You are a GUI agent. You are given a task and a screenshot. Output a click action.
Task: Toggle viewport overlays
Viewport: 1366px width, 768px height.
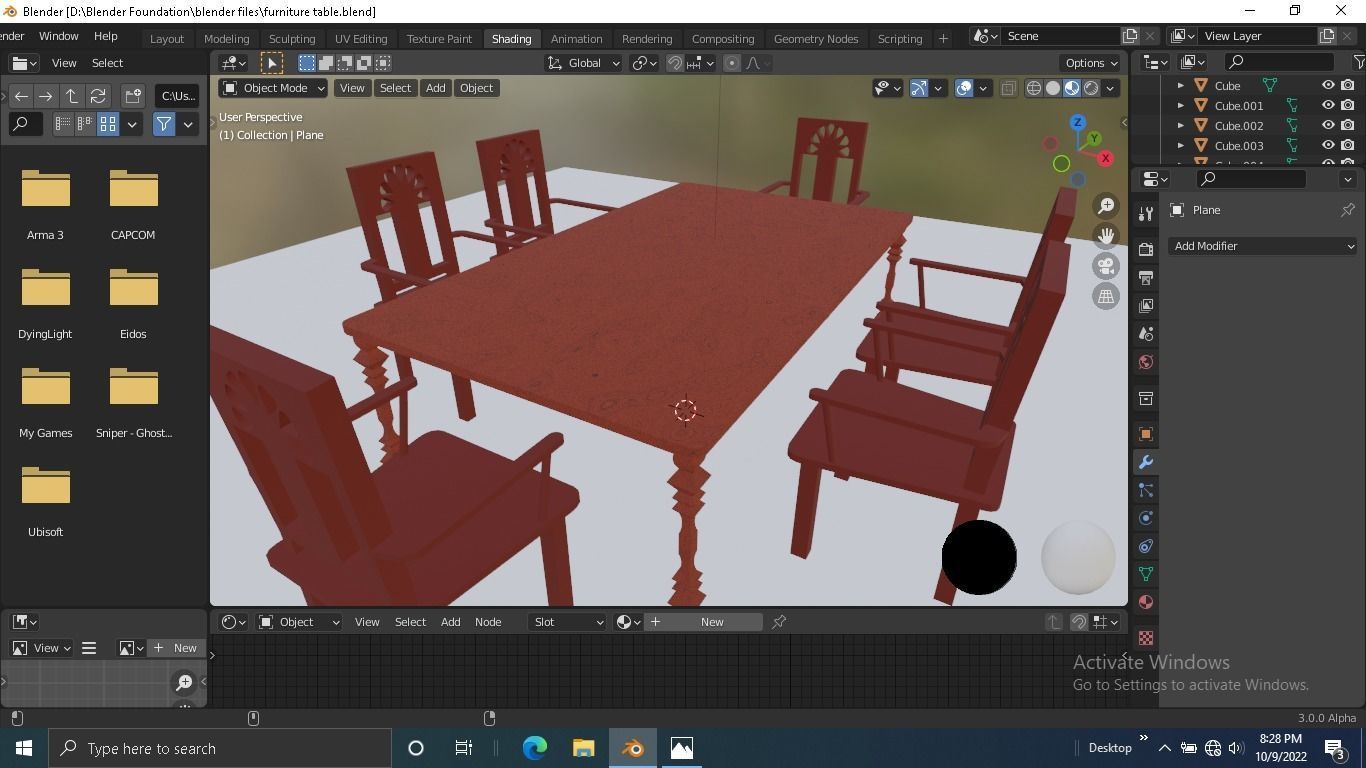[x=964, y=88]
